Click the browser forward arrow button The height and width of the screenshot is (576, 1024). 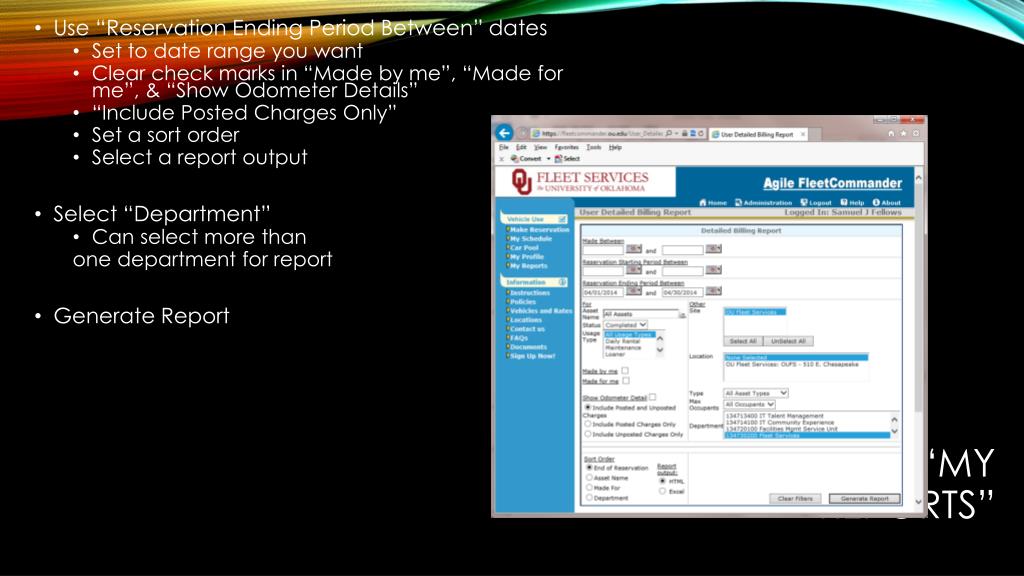(522, 133)
